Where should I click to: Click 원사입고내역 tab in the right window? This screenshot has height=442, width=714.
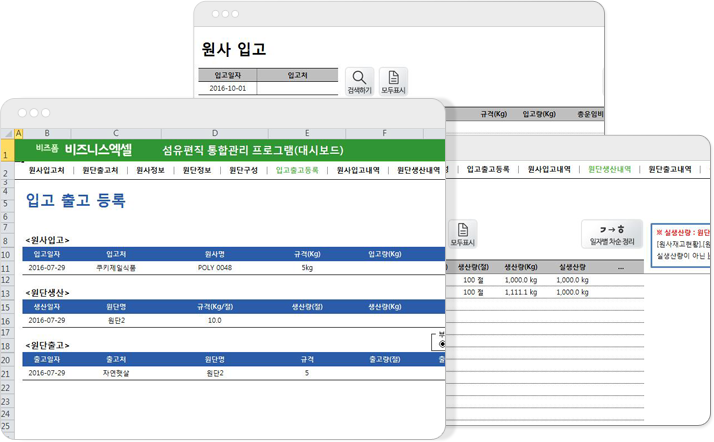click(549, 169)
